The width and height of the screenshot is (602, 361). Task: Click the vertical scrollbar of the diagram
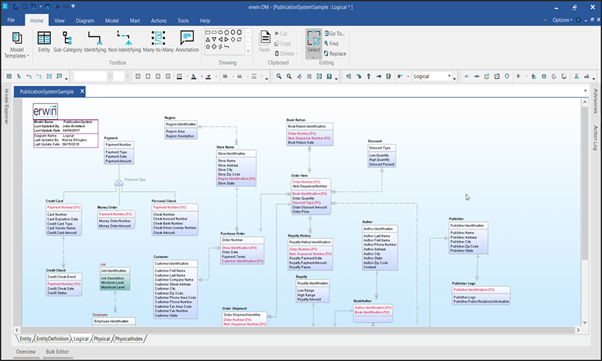pyautogui.click(x=585, y=212)
